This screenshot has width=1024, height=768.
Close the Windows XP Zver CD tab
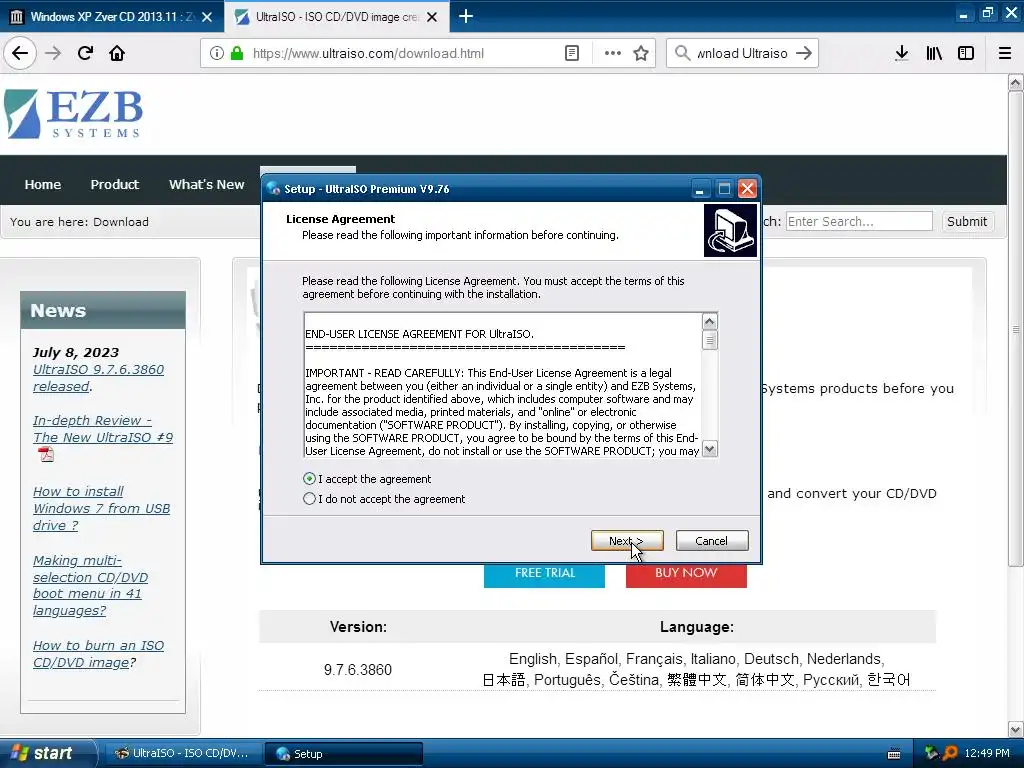(x=207, y=17)
